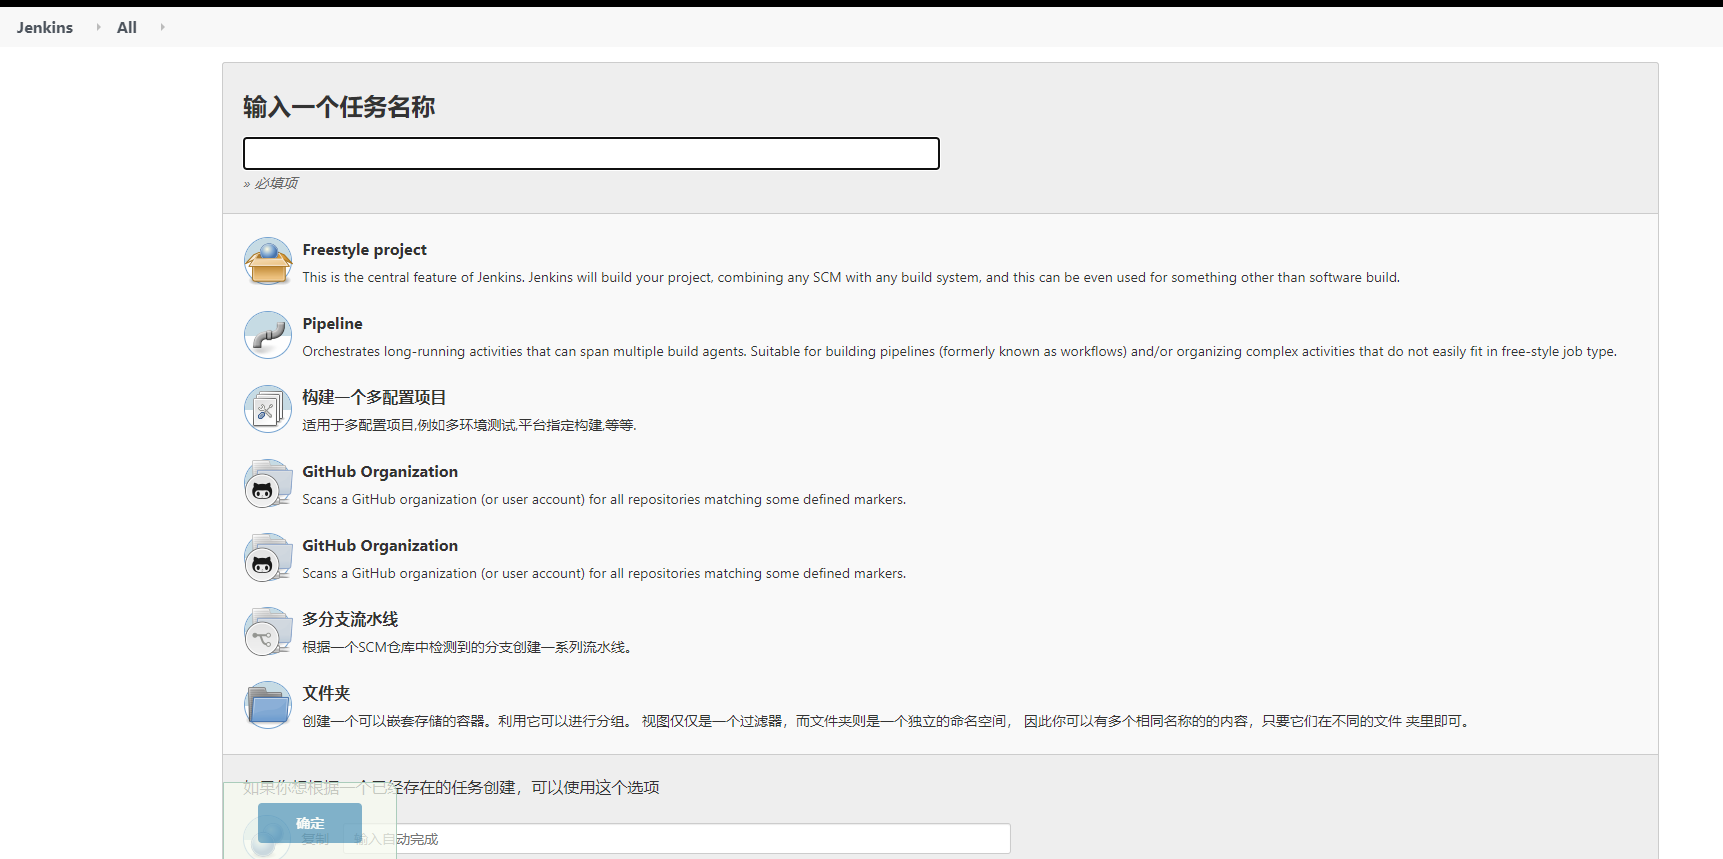Select the 文件夹 title

coord(327,694)
